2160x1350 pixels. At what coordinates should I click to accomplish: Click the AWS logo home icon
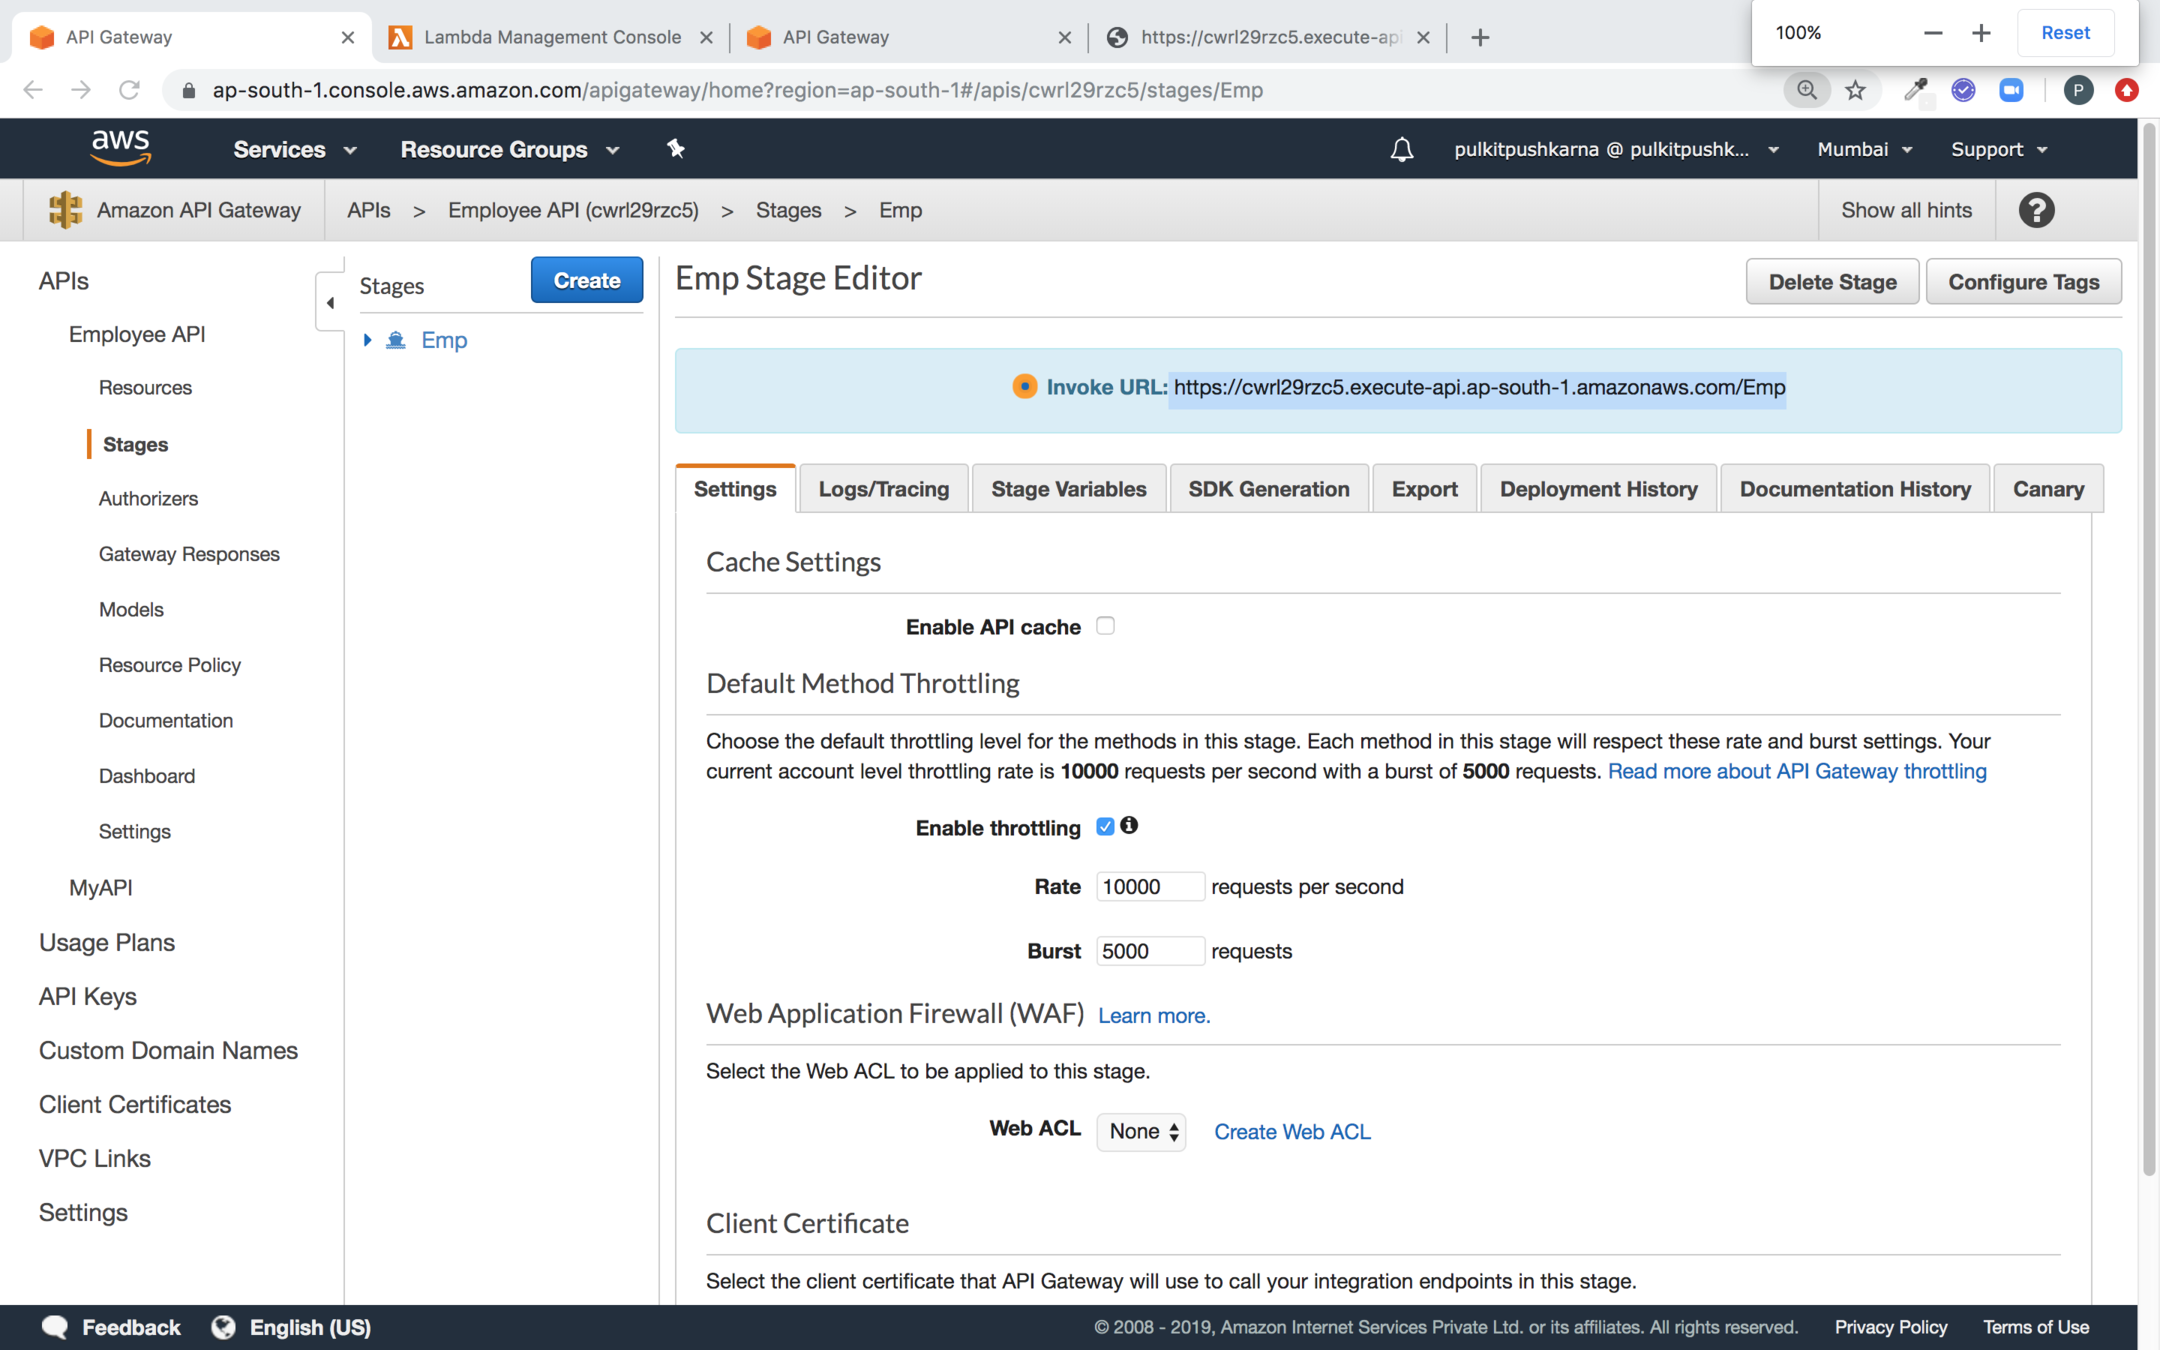click(x=120, y=148)
